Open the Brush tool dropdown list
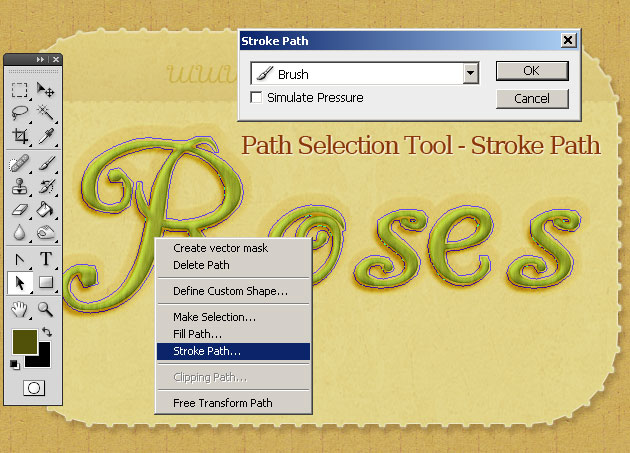Image resolution: width=630 pixels, height=453 pixels. pyautogui.click(x=469, y=74)
